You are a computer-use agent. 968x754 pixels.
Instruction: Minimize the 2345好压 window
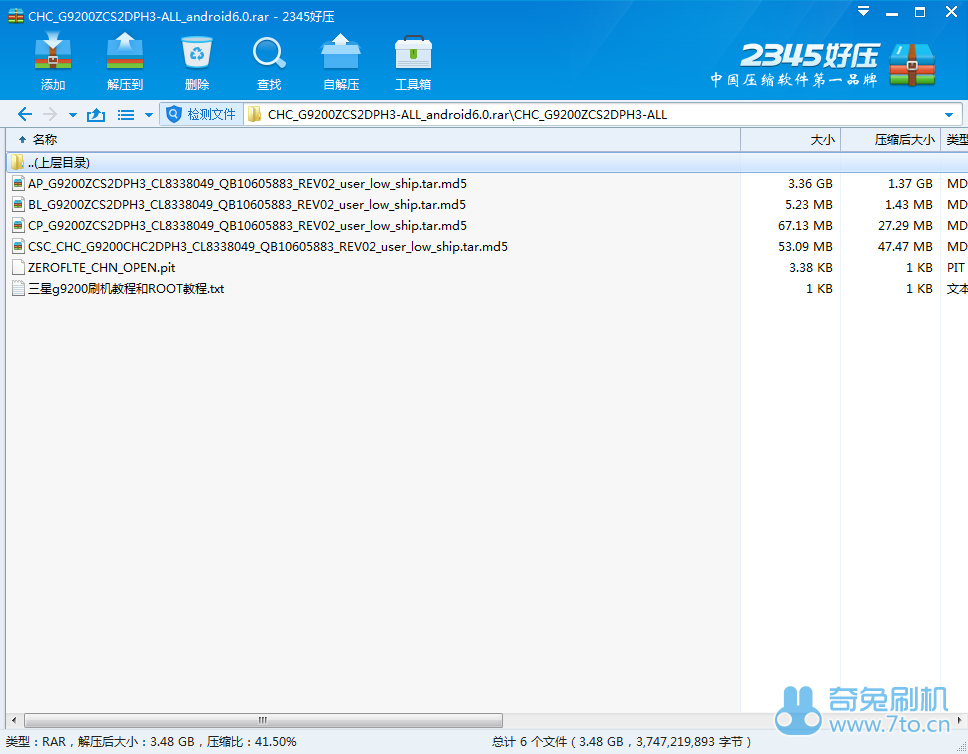(x=892, y=12)
